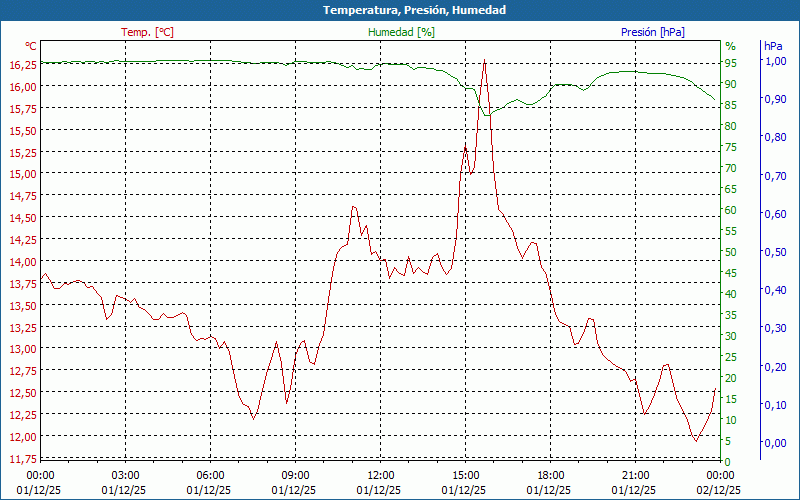Click the '16,00' temperature axis value
Screen dimensions: 800x500
coord(23,87)
